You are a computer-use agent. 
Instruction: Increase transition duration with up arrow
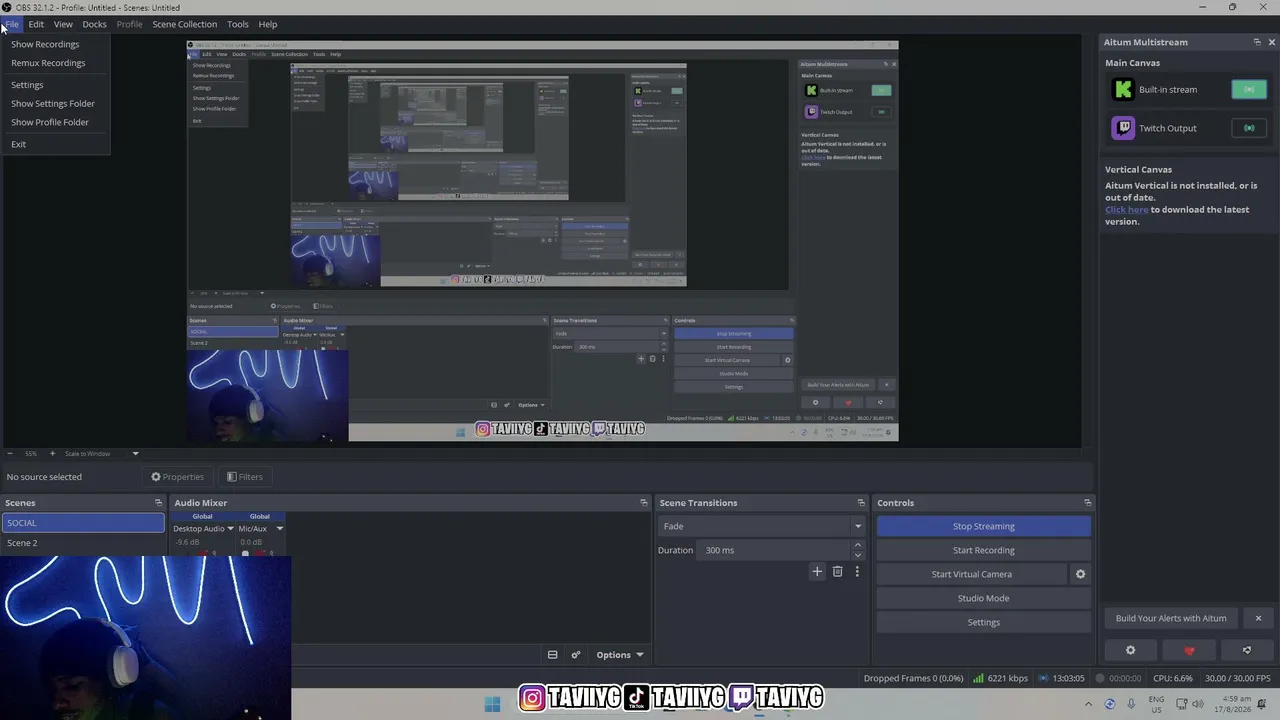click(x=857, y=545)
